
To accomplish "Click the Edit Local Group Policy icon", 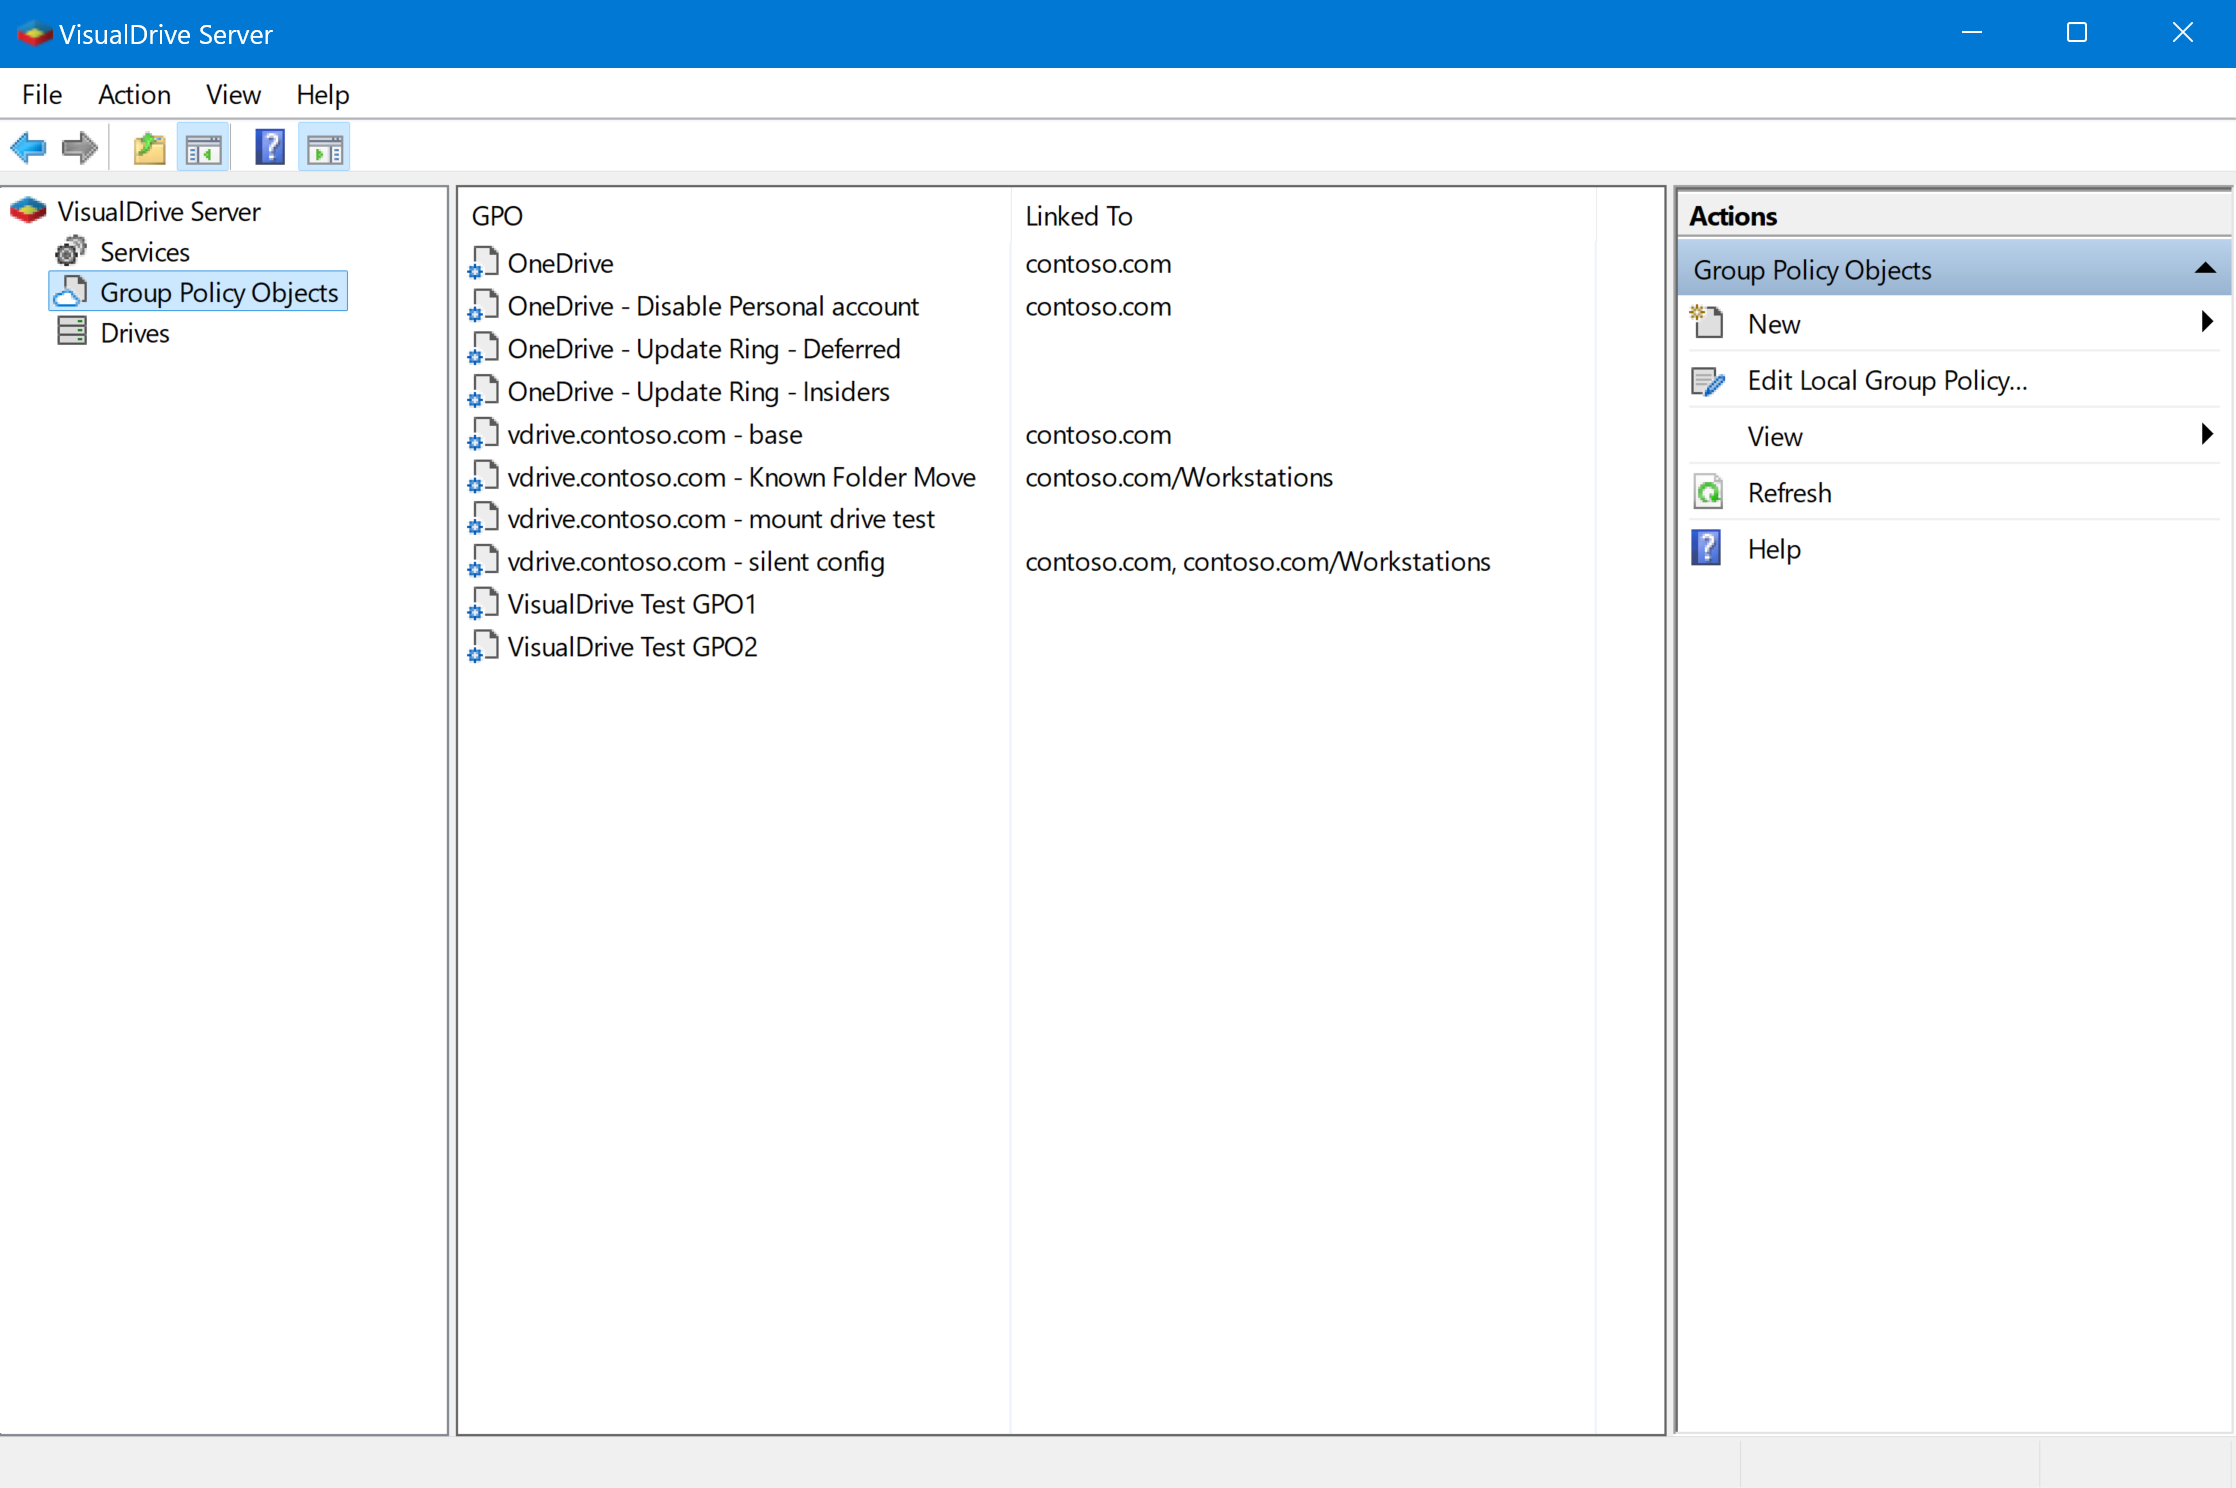I will 1708,381.
